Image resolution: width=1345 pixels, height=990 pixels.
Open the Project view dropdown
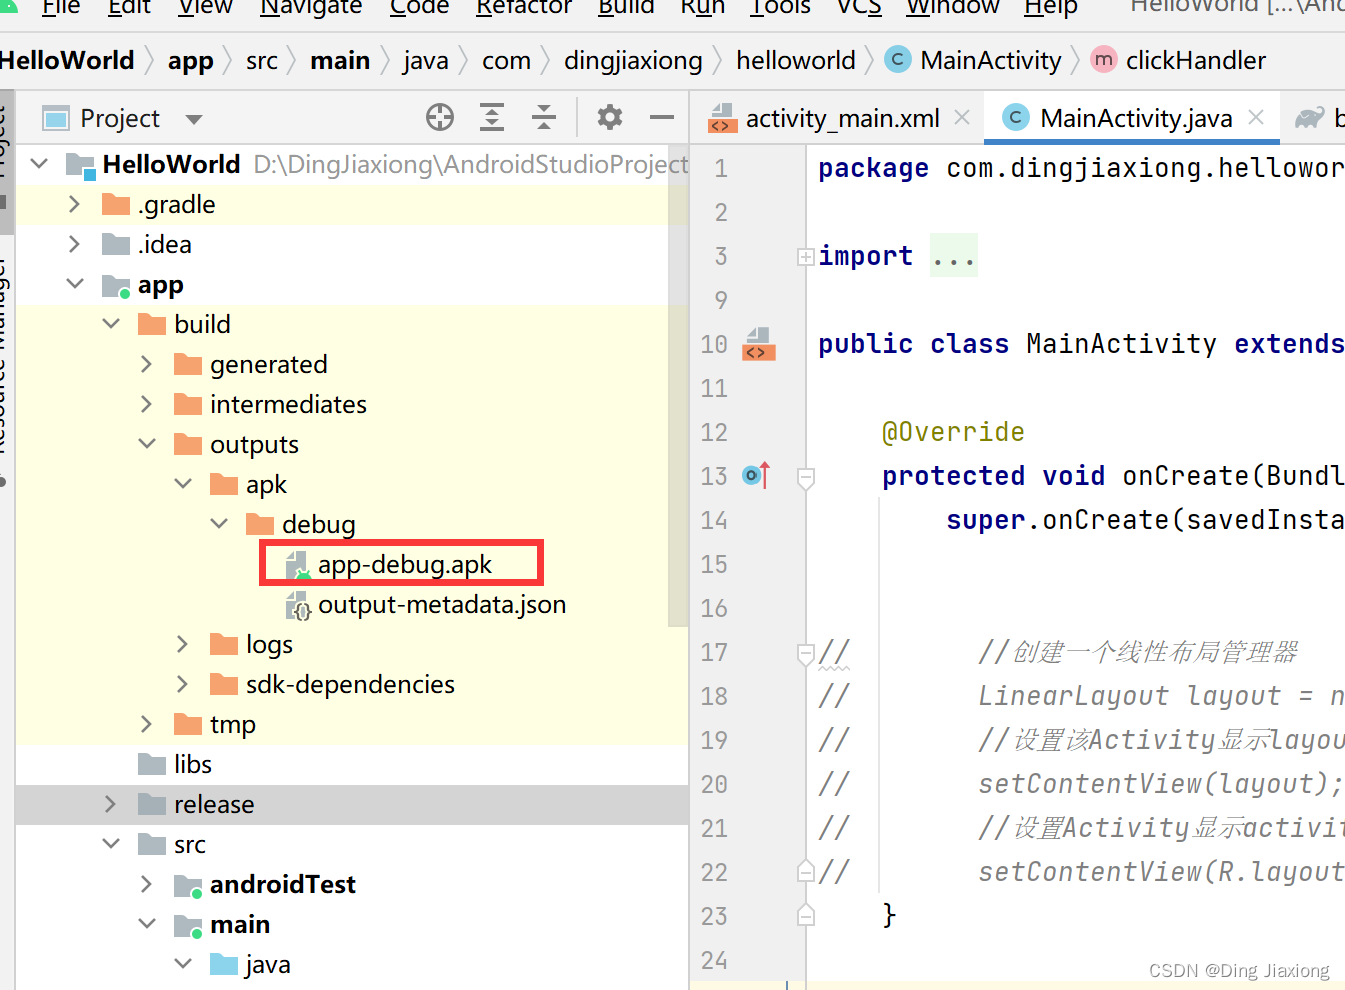(x=194, y=119)
